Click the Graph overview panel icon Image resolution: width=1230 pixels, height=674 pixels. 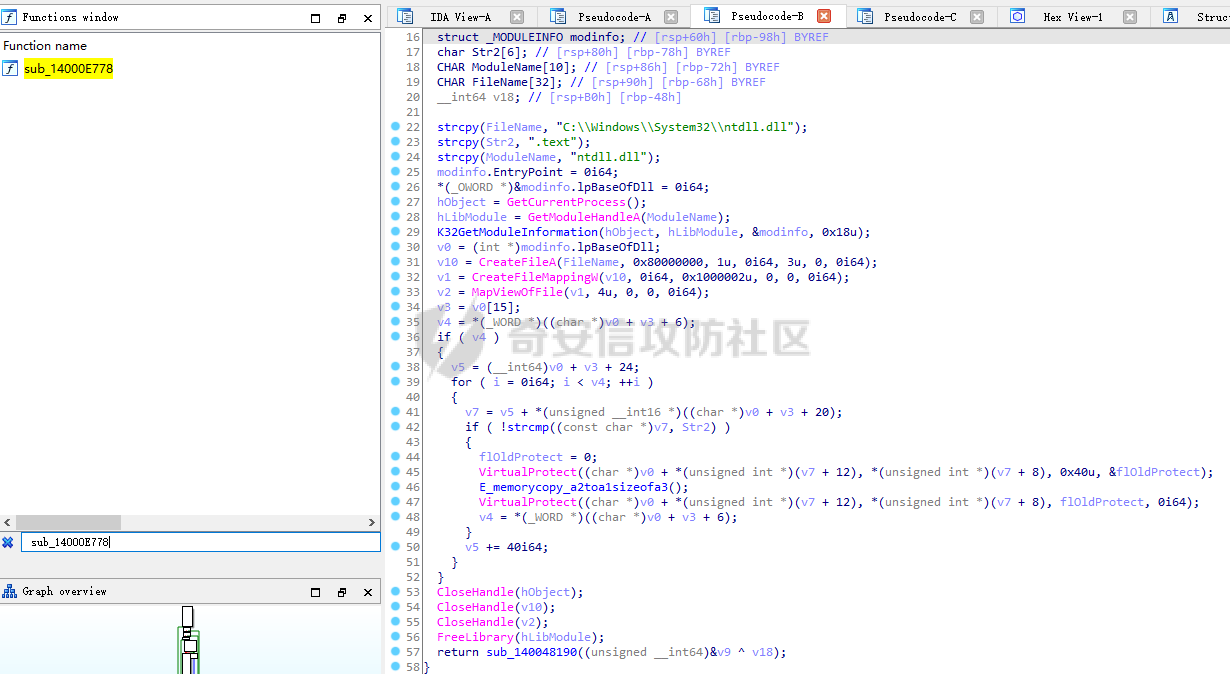pos(10,591)
